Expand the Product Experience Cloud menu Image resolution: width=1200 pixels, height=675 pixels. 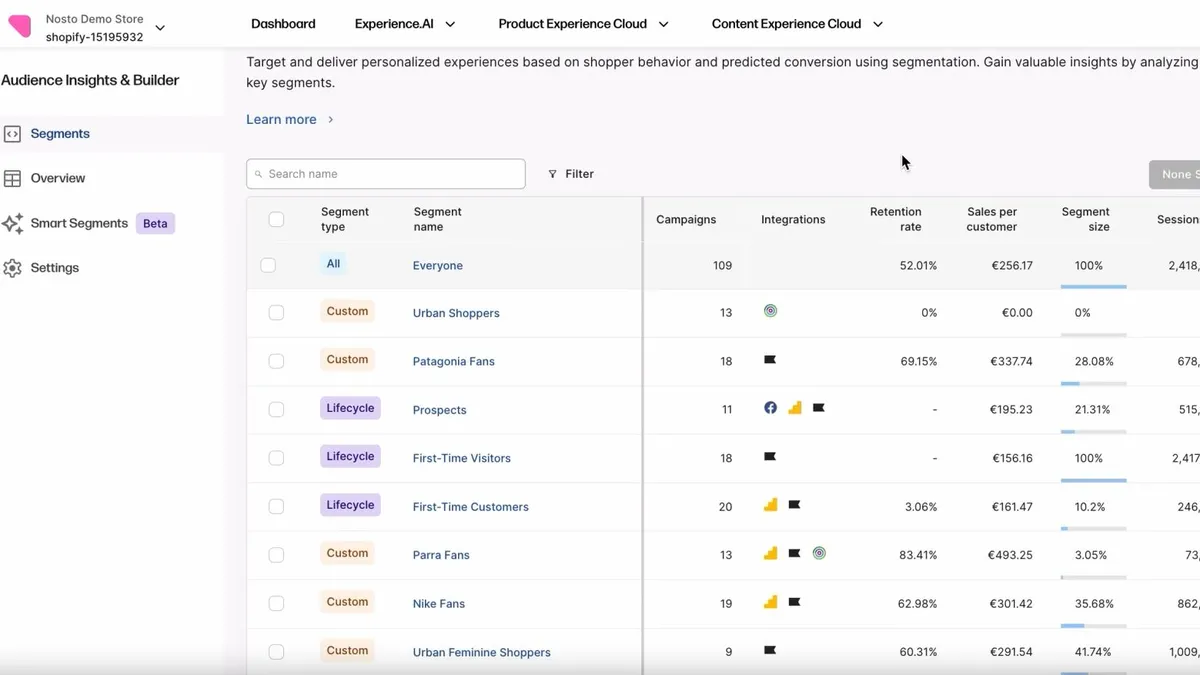point(584,24)
